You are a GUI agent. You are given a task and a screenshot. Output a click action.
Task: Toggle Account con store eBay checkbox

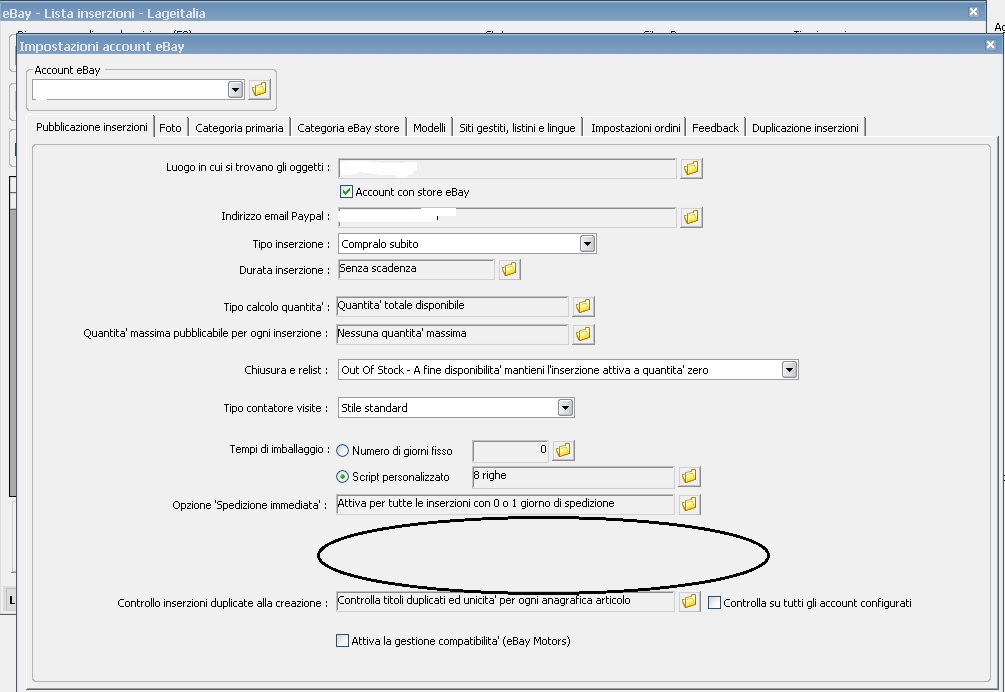[x=346, y=192]
